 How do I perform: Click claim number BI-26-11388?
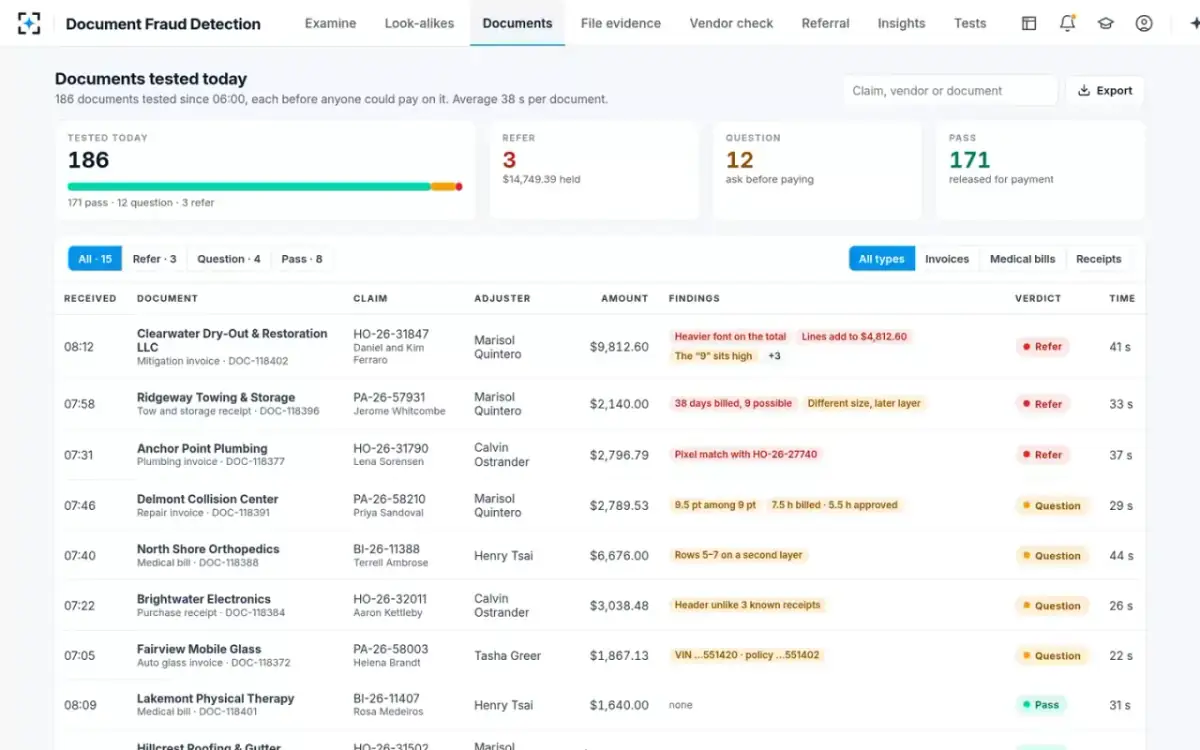(386, 548)
